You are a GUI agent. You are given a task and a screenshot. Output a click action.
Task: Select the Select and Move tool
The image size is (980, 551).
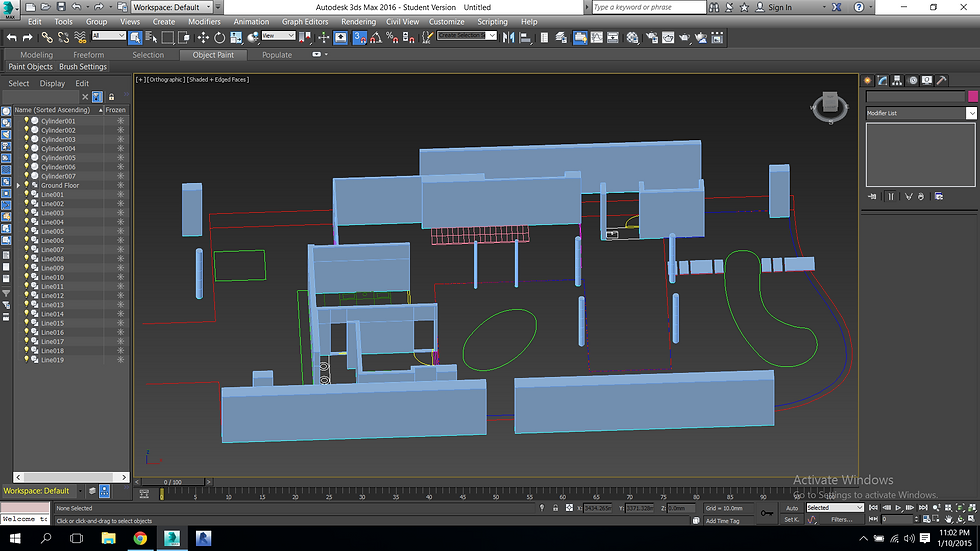pos(203,37)
